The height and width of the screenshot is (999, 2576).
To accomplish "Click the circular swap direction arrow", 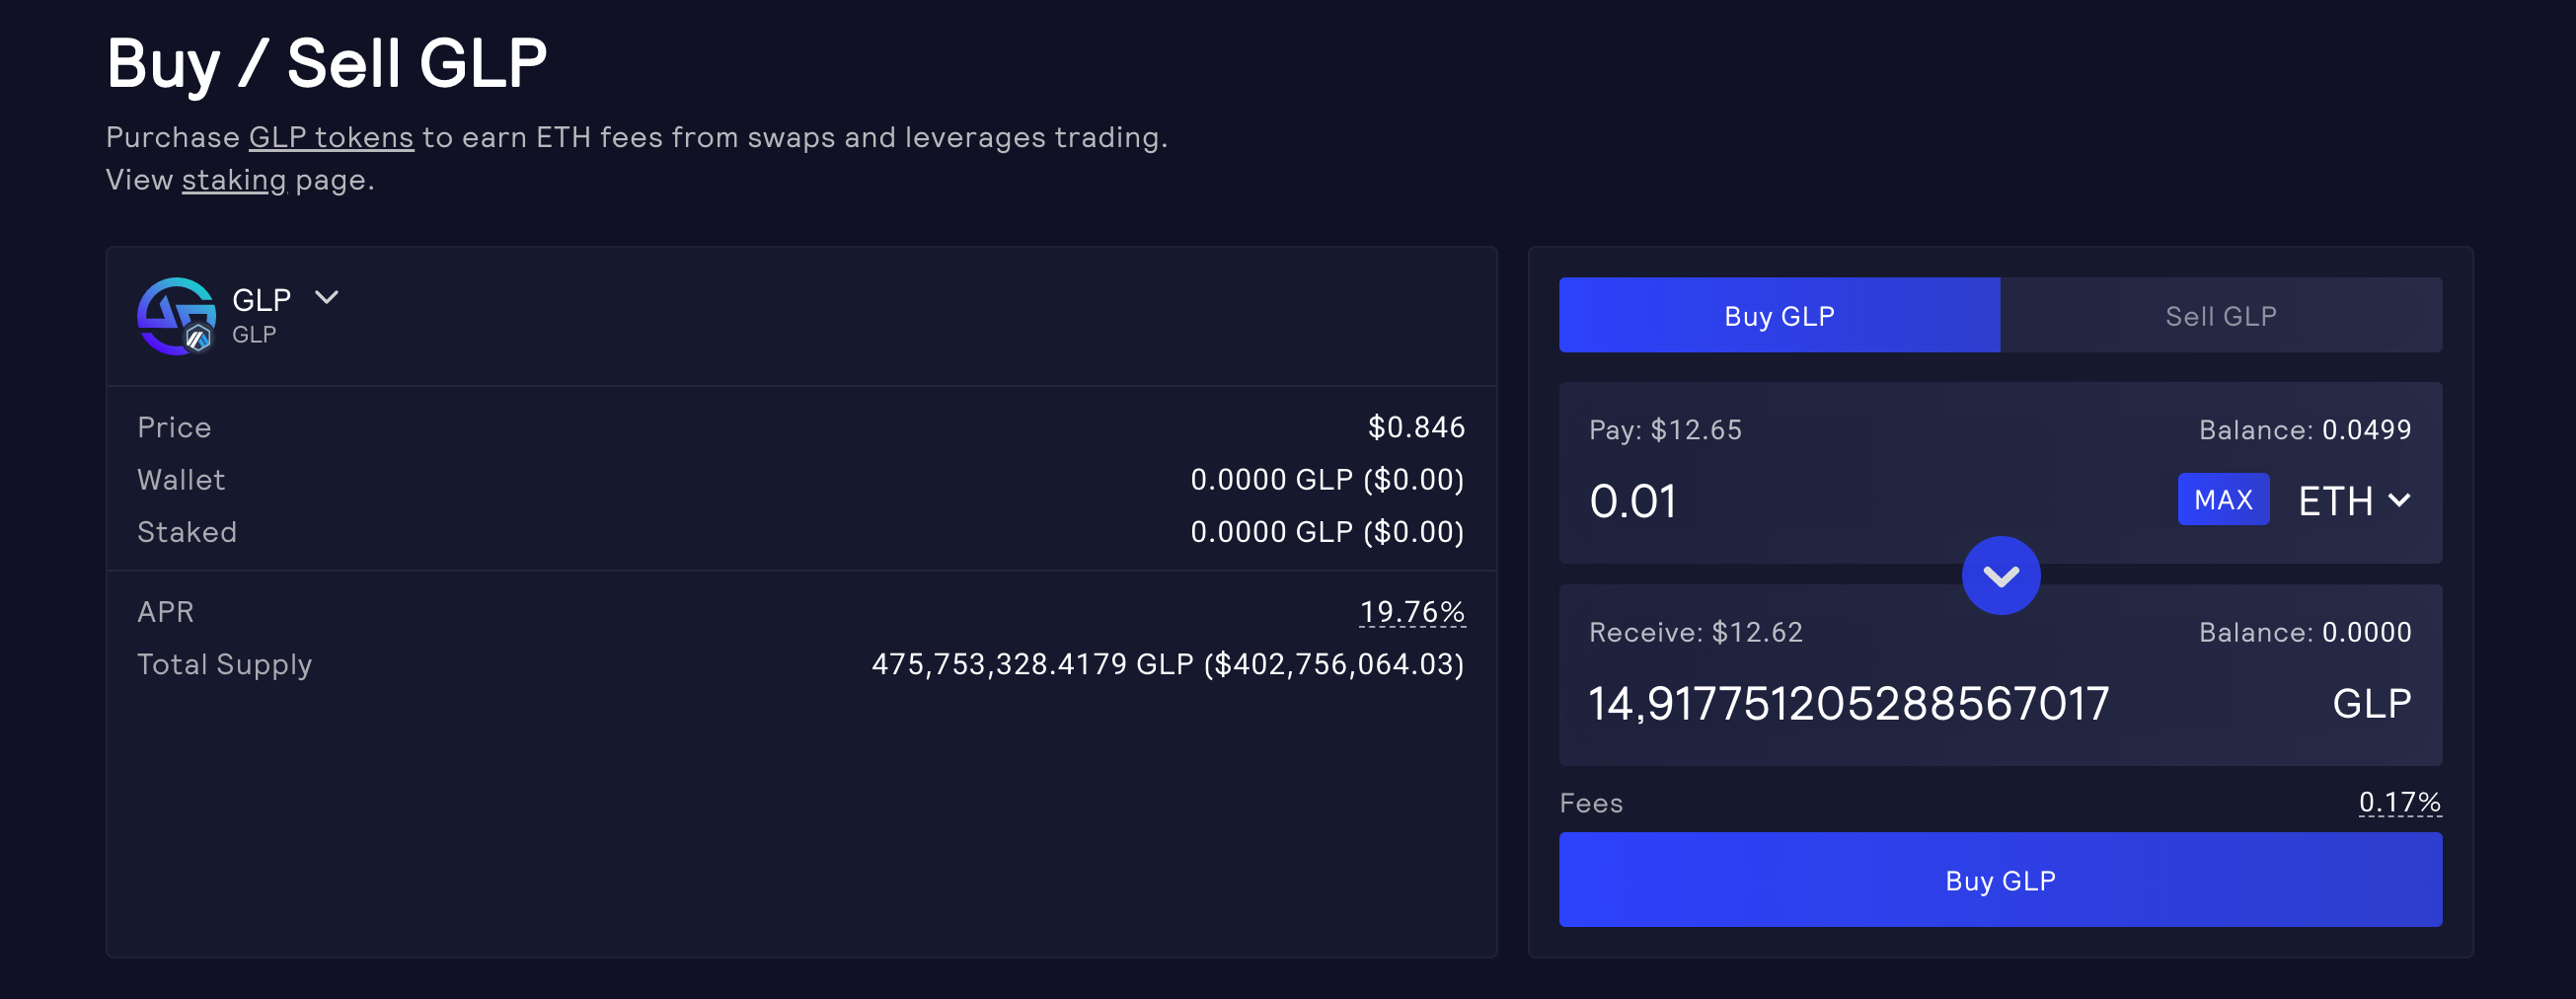I will pyautogui.click(x=2000, y=576).
